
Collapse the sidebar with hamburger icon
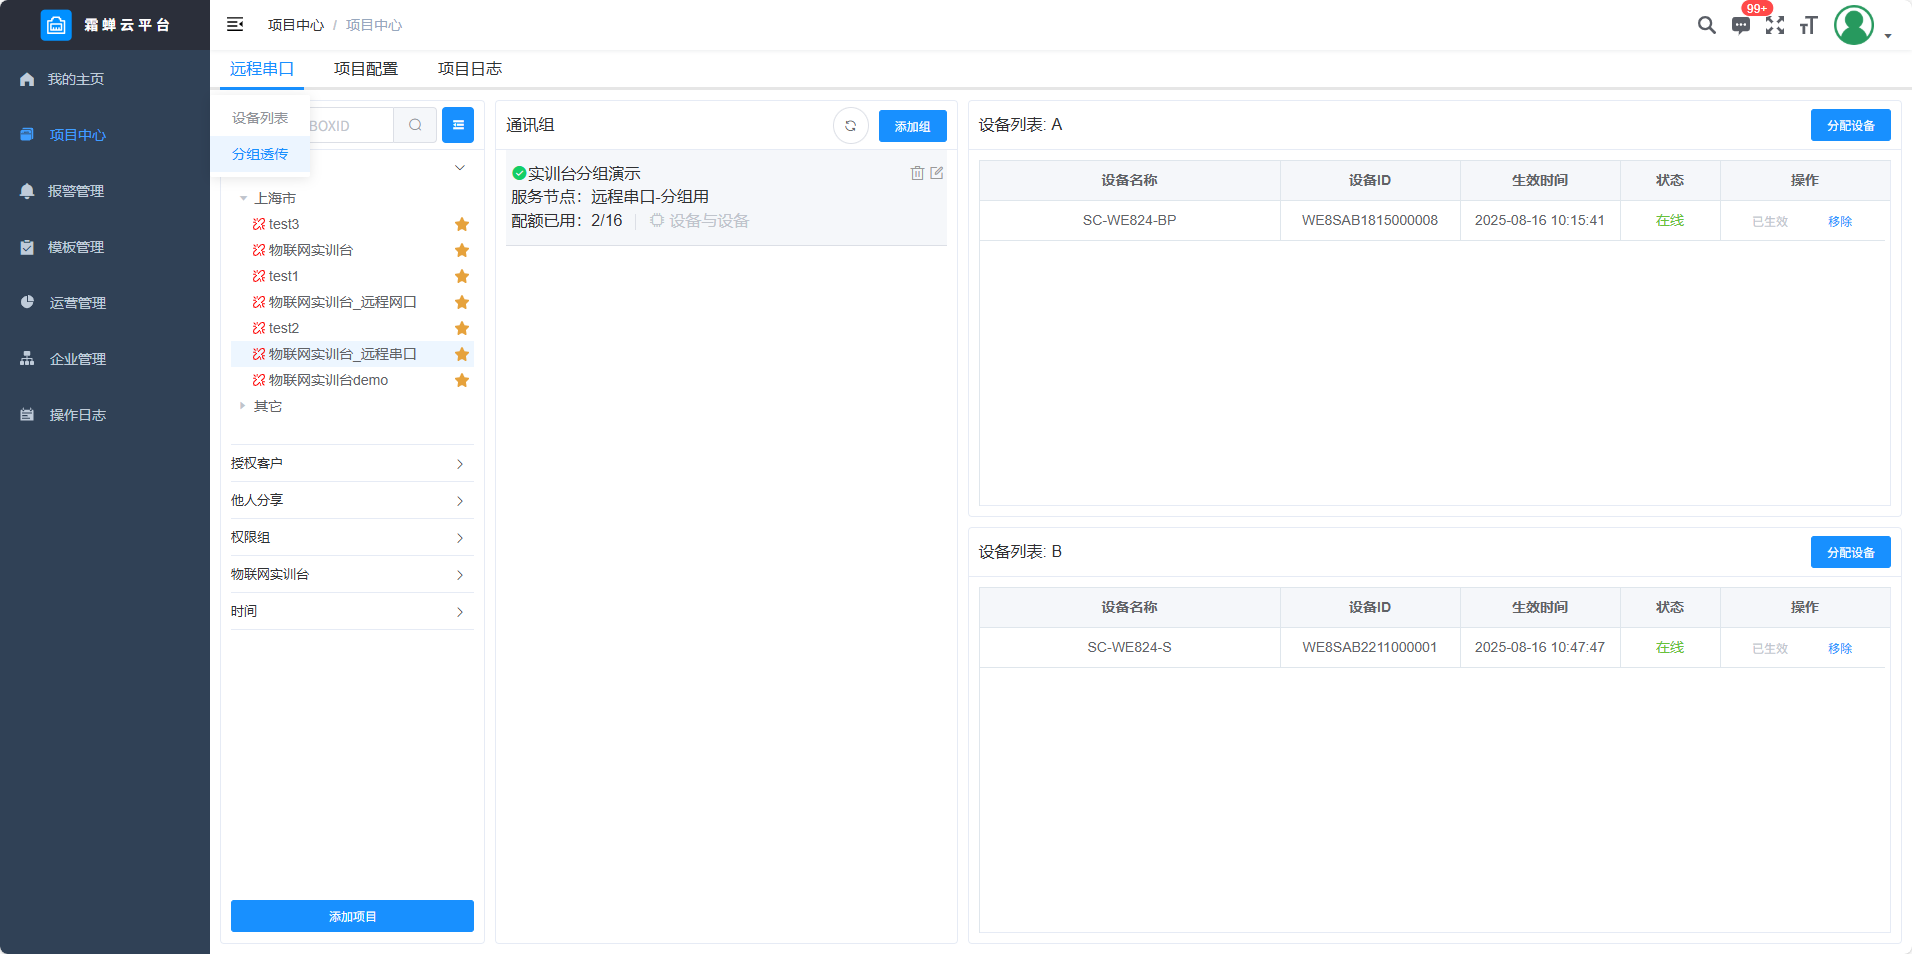(x=235, y=25)
